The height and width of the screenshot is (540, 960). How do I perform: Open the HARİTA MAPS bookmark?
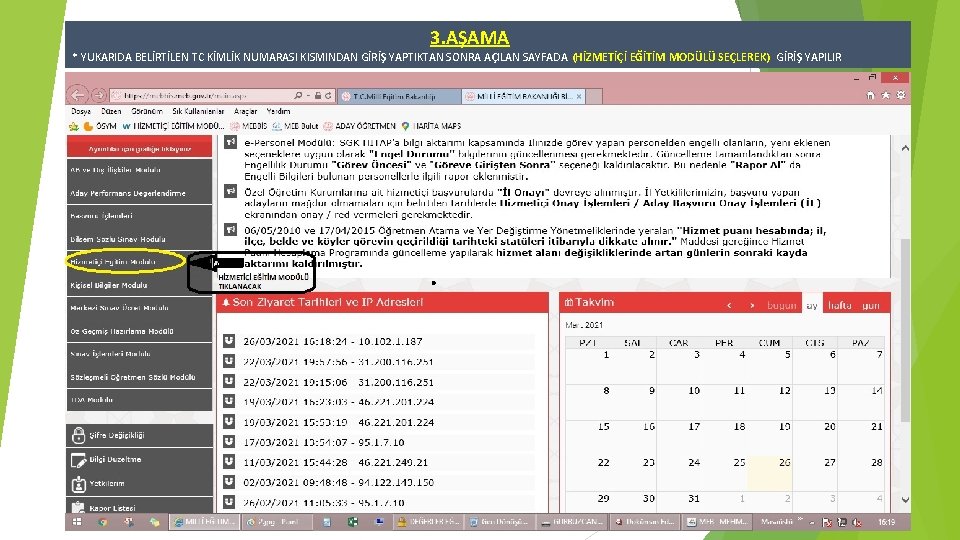click(x=431, y=126)
